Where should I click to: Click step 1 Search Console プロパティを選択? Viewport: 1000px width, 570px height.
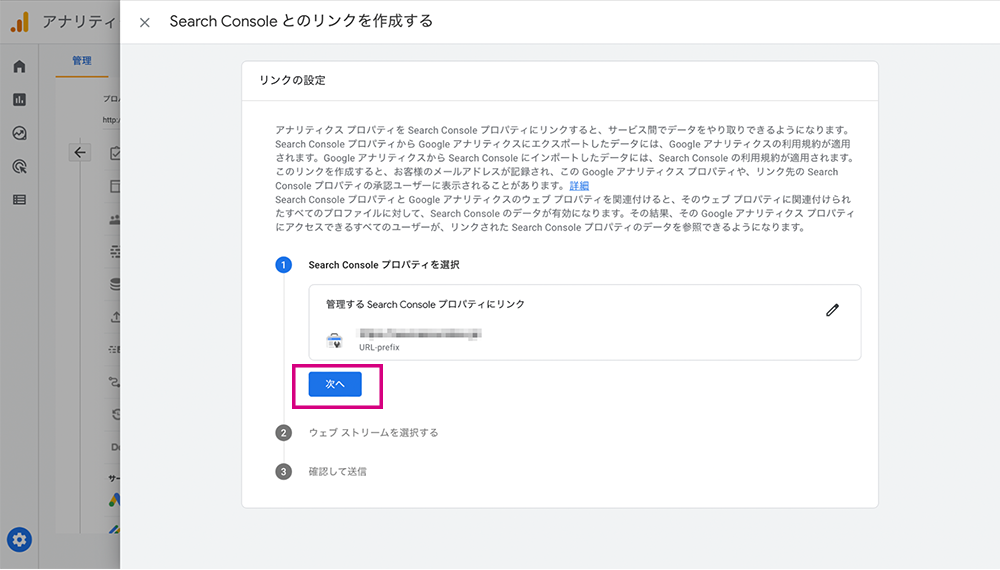coord(383,265)
